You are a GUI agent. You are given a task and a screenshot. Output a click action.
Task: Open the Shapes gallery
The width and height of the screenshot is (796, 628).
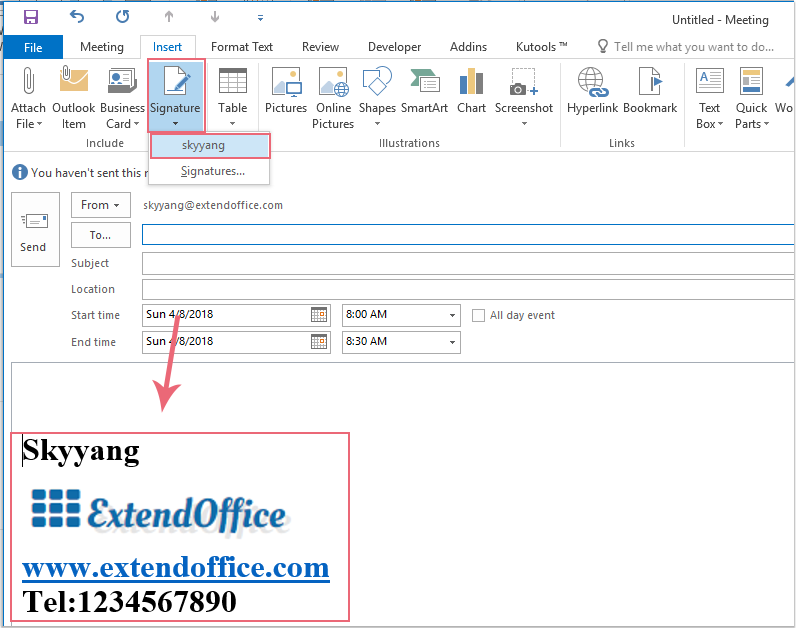(x=377, y=97)
